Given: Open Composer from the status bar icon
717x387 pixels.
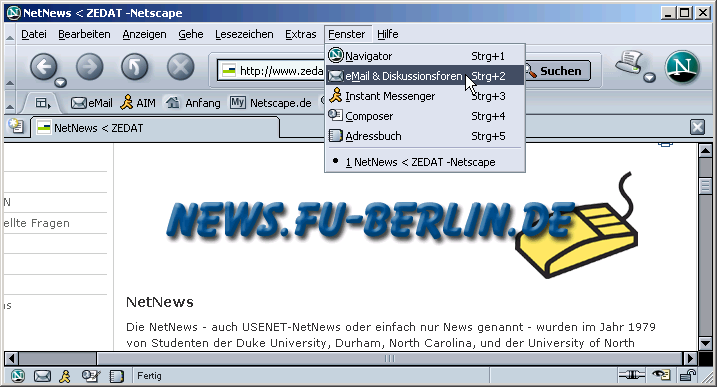Looking at the screenshot, I should pos(91,376).
